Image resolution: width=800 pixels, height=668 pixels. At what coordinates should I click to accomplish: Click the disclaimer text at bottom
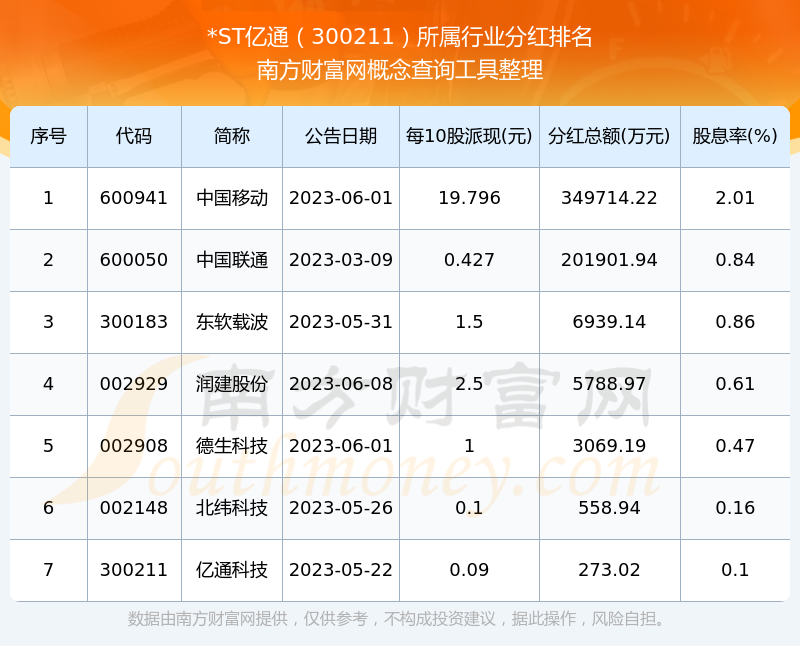396,619
